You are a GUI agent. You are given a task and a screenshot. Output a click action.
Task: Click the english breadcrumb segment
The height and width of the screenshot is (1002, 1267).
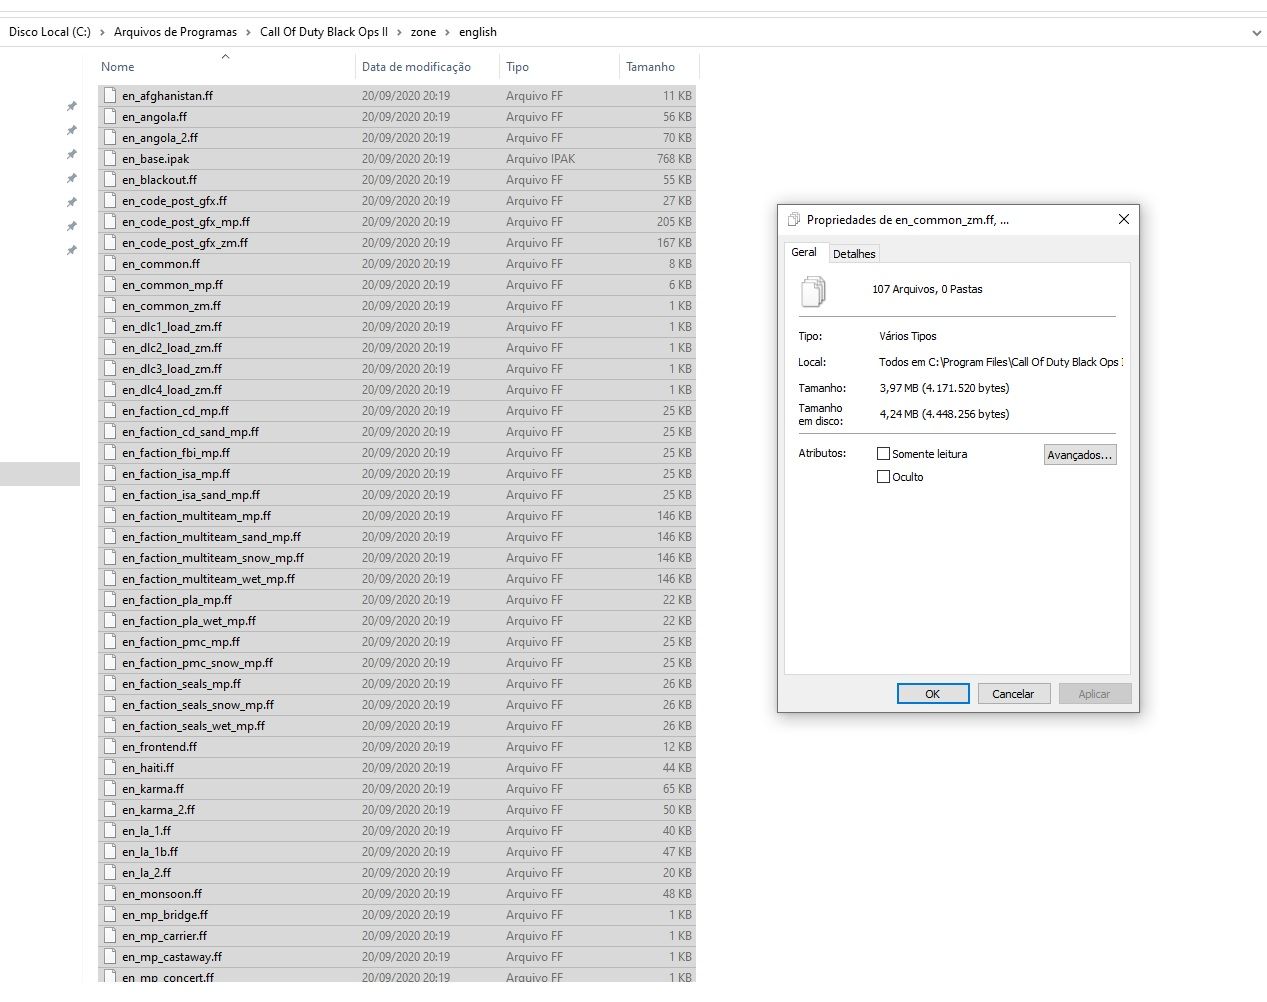[x=478, y=32]
